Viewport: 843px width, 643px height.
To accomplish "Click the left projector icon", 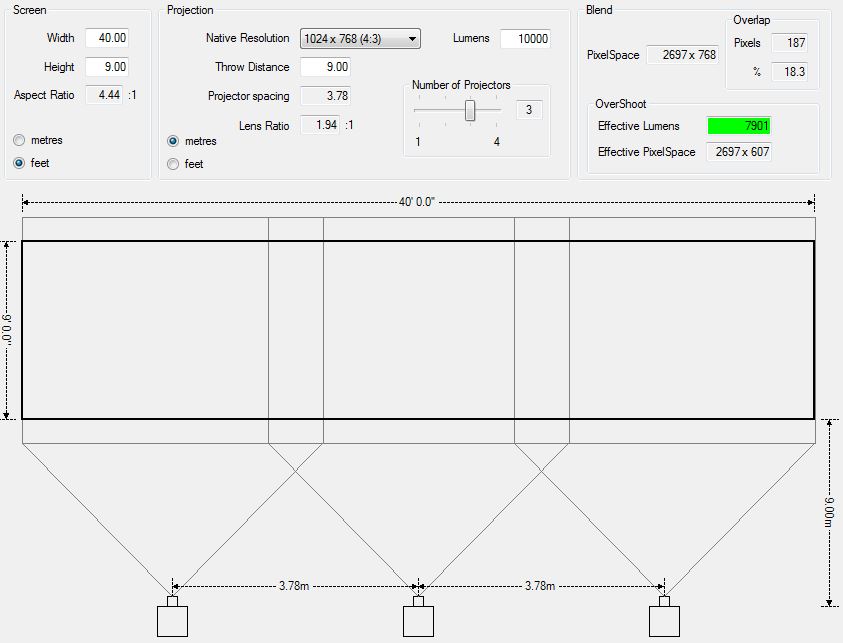I will coord(172,620).
